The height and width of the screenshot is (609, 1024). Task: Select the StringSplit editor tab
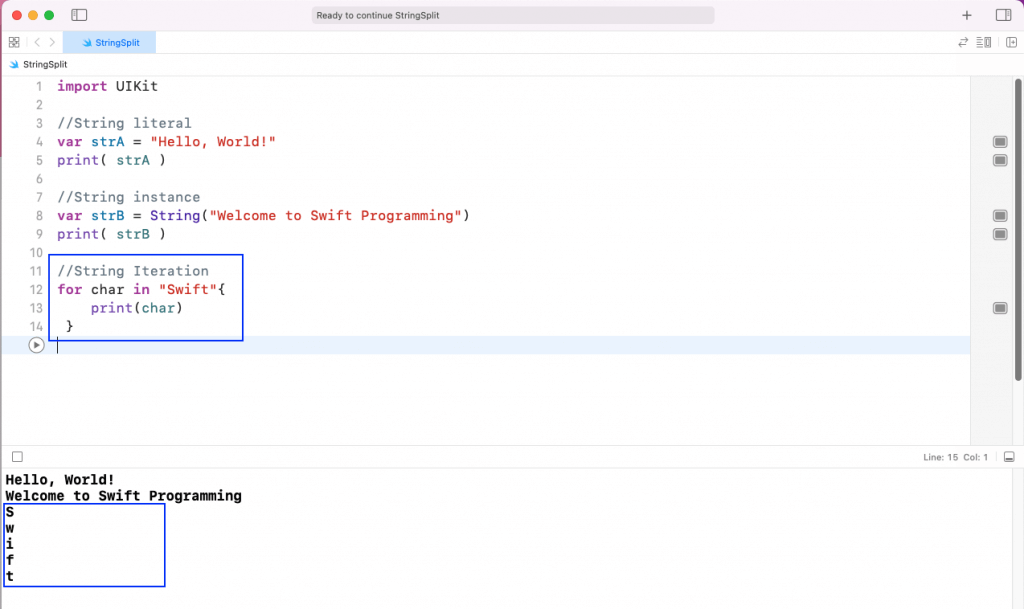pos(110,43)
